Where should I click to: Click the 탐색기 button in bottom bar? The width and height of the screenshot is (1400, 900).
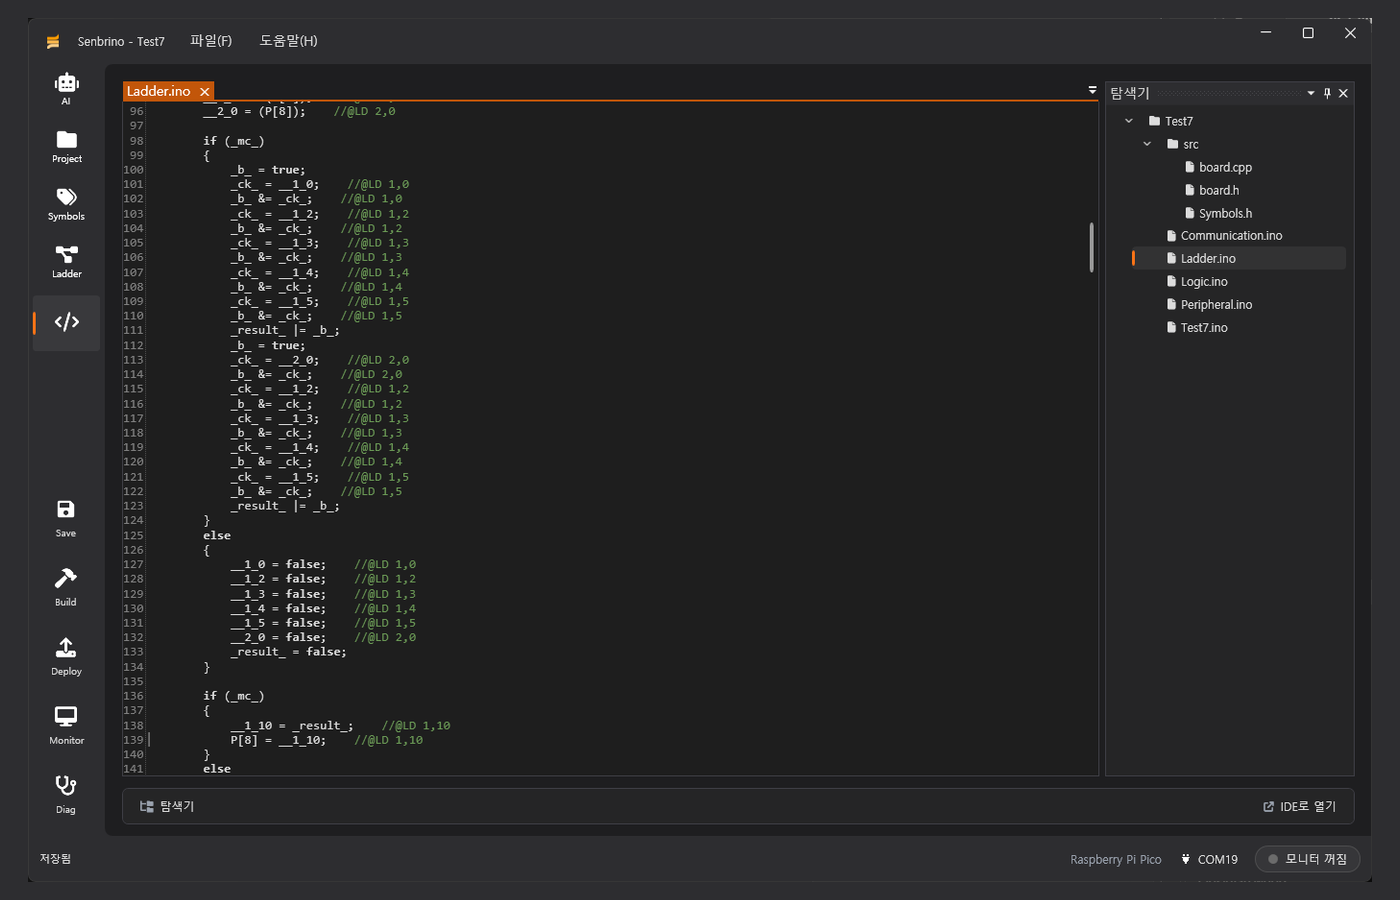click(x=167, y=806)
